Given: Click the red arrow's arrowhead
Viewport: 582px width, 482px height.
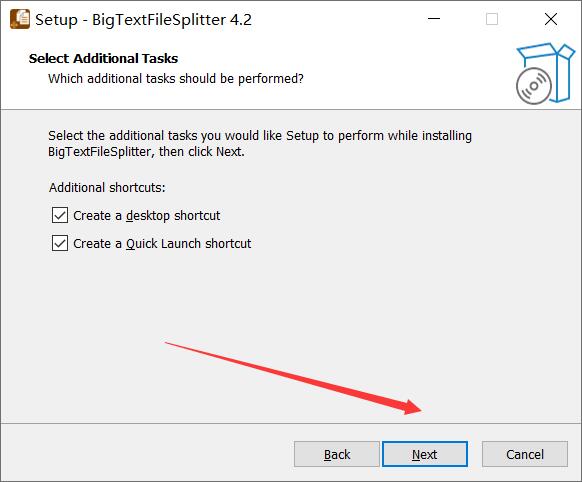Looking at the screenshot, I should tap(412, 407).
